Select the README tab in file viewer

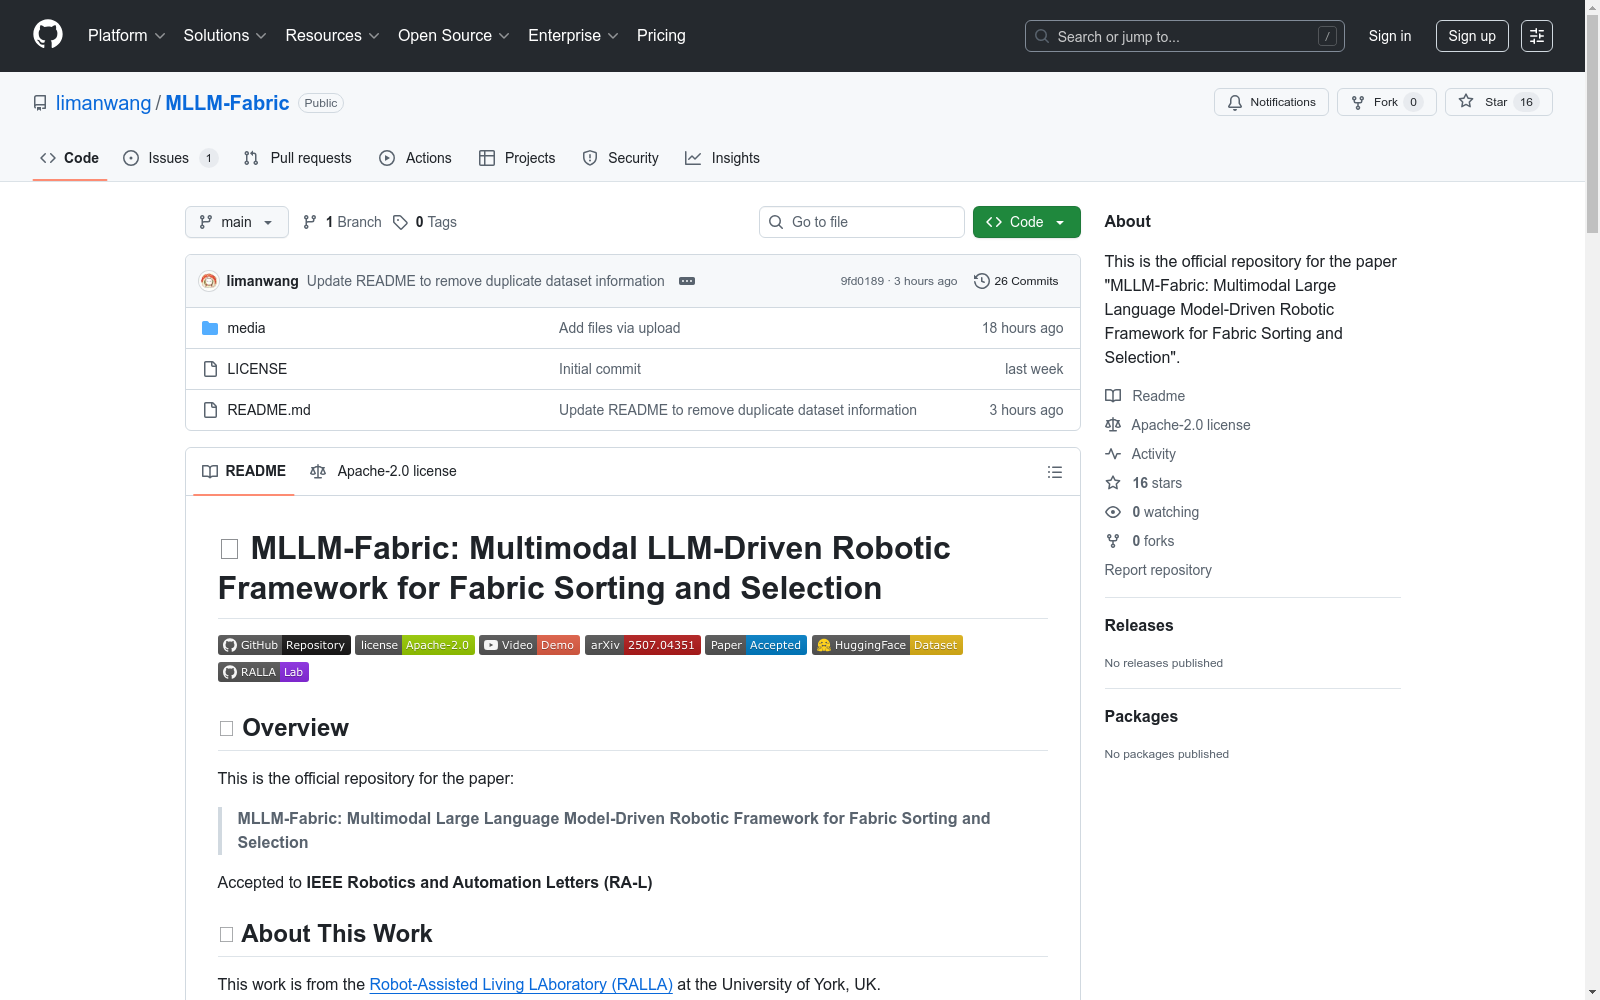[244, 471]
